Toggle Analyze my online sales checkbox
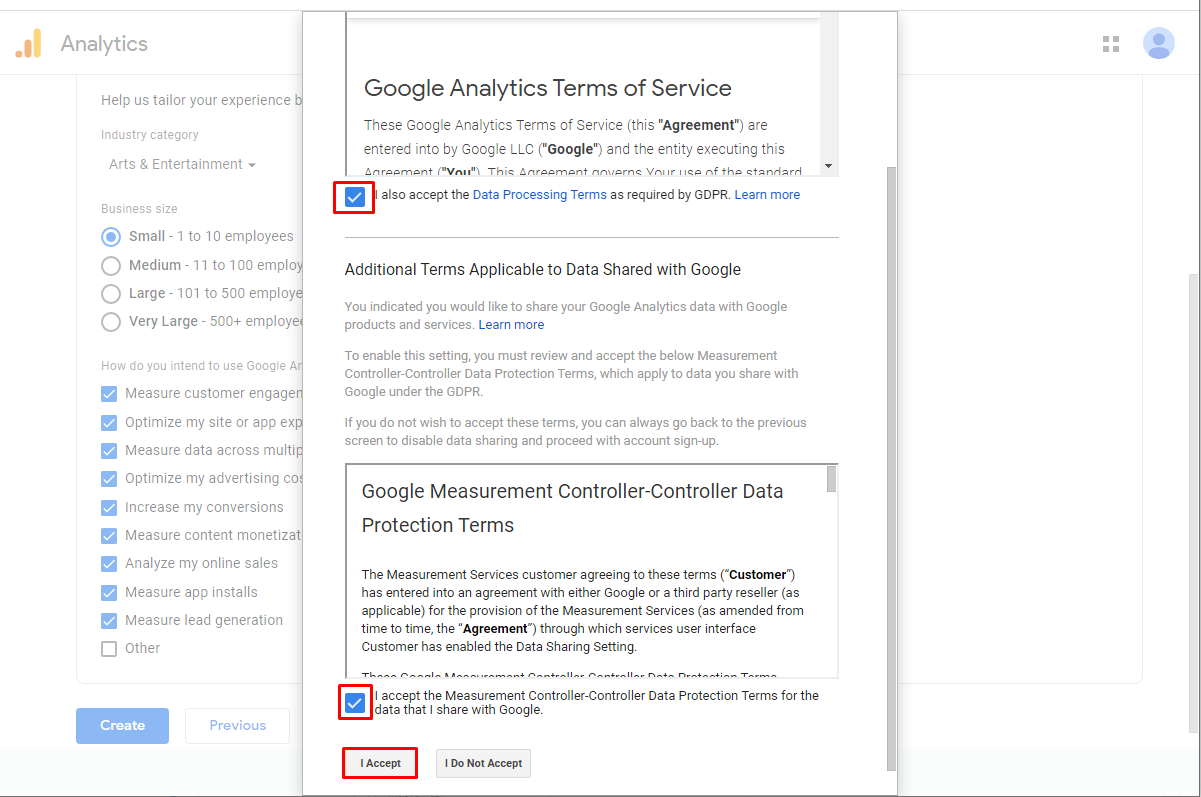Image resolution: width=1201 pixels, height=797 pixels. tap(109, 564)
